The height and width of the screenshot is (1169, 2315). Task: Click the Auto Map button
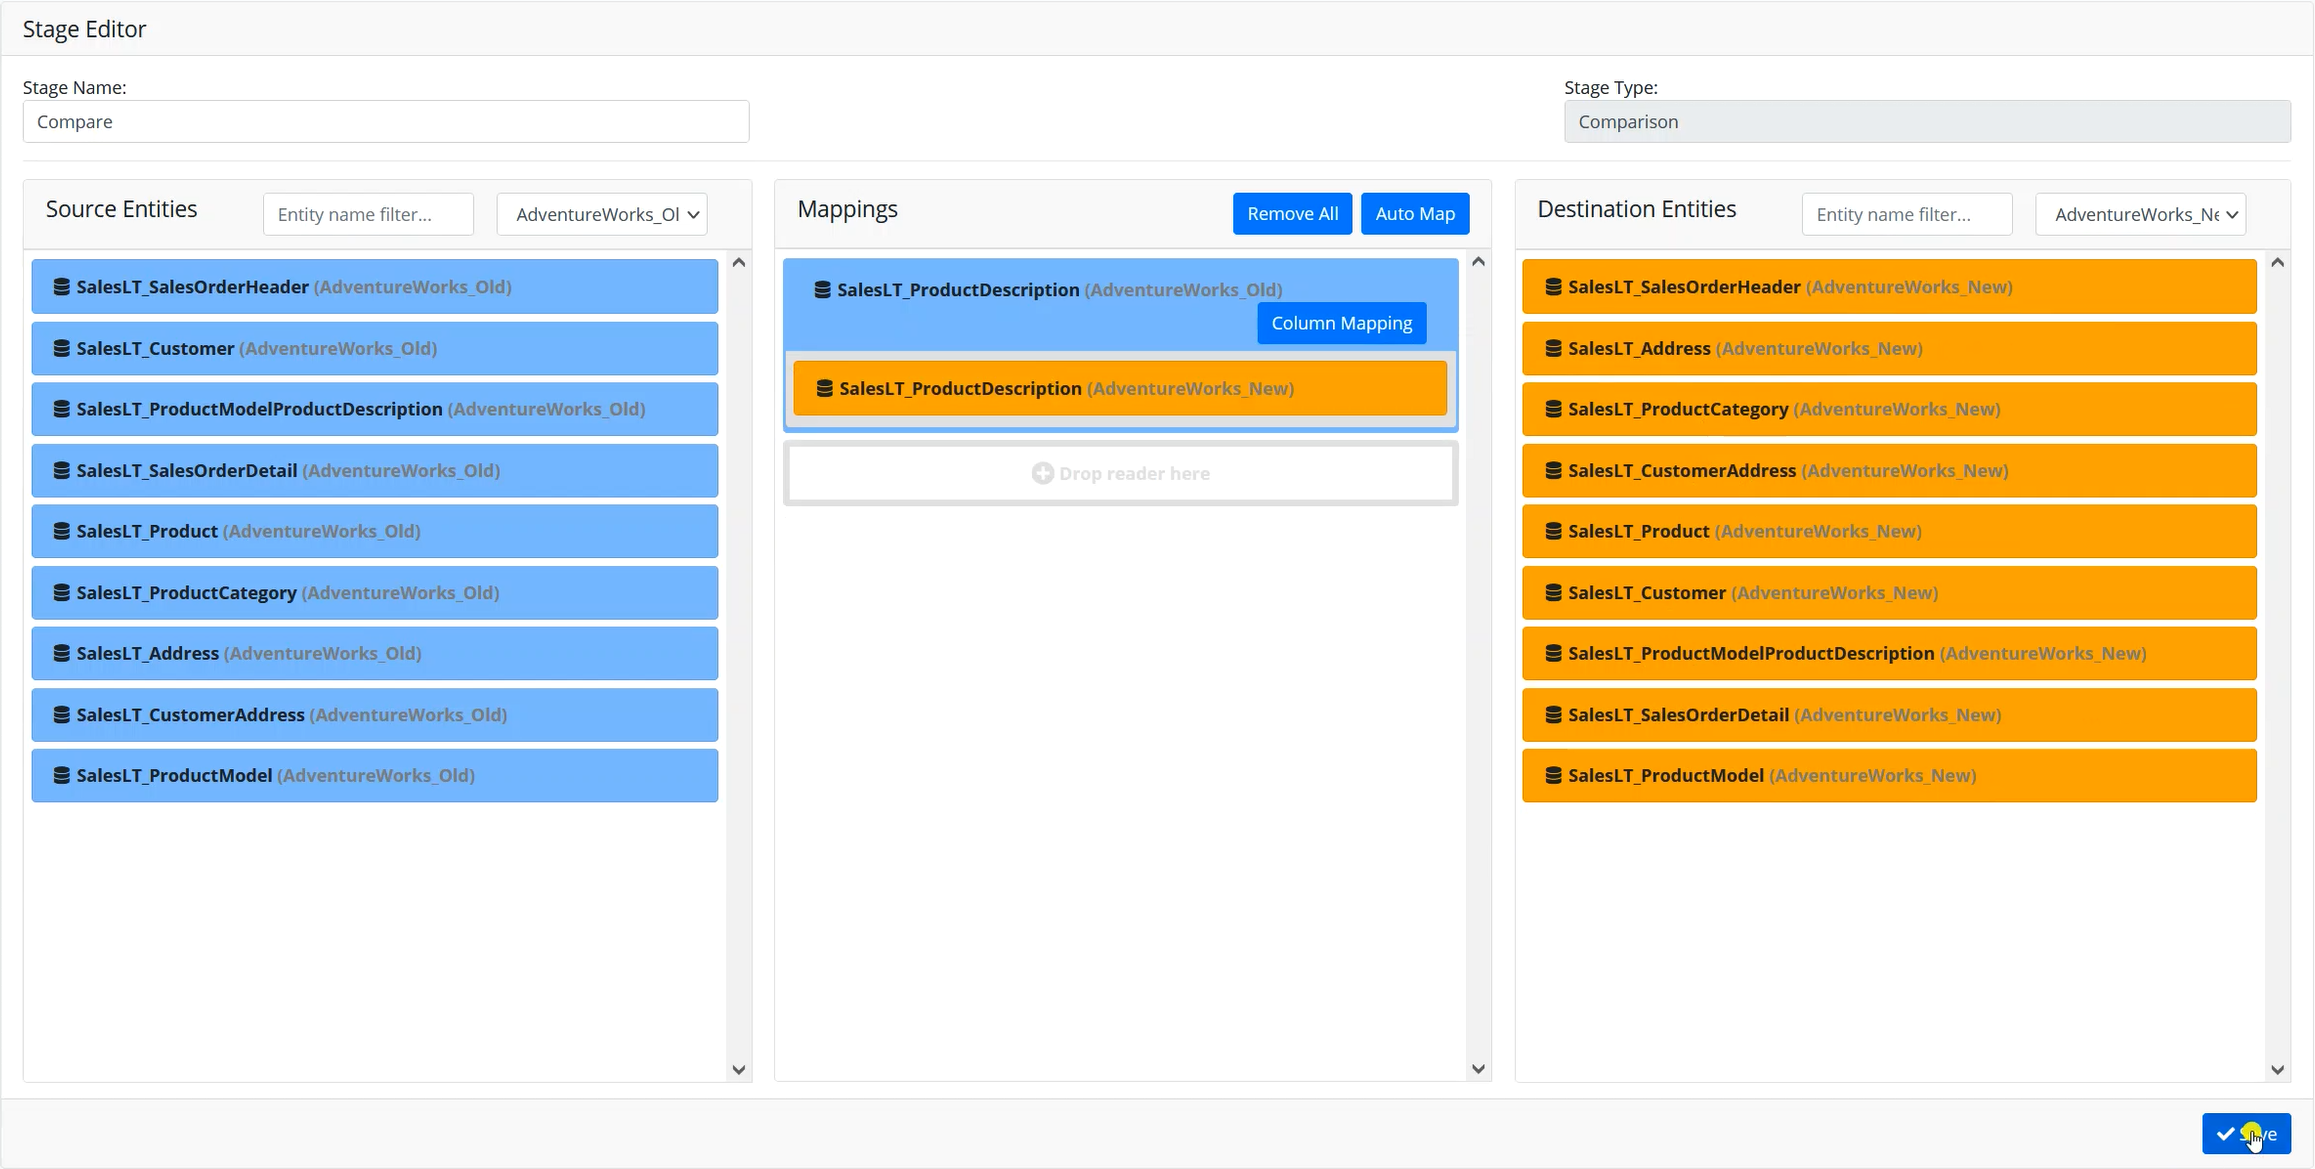click(1415, 214)
